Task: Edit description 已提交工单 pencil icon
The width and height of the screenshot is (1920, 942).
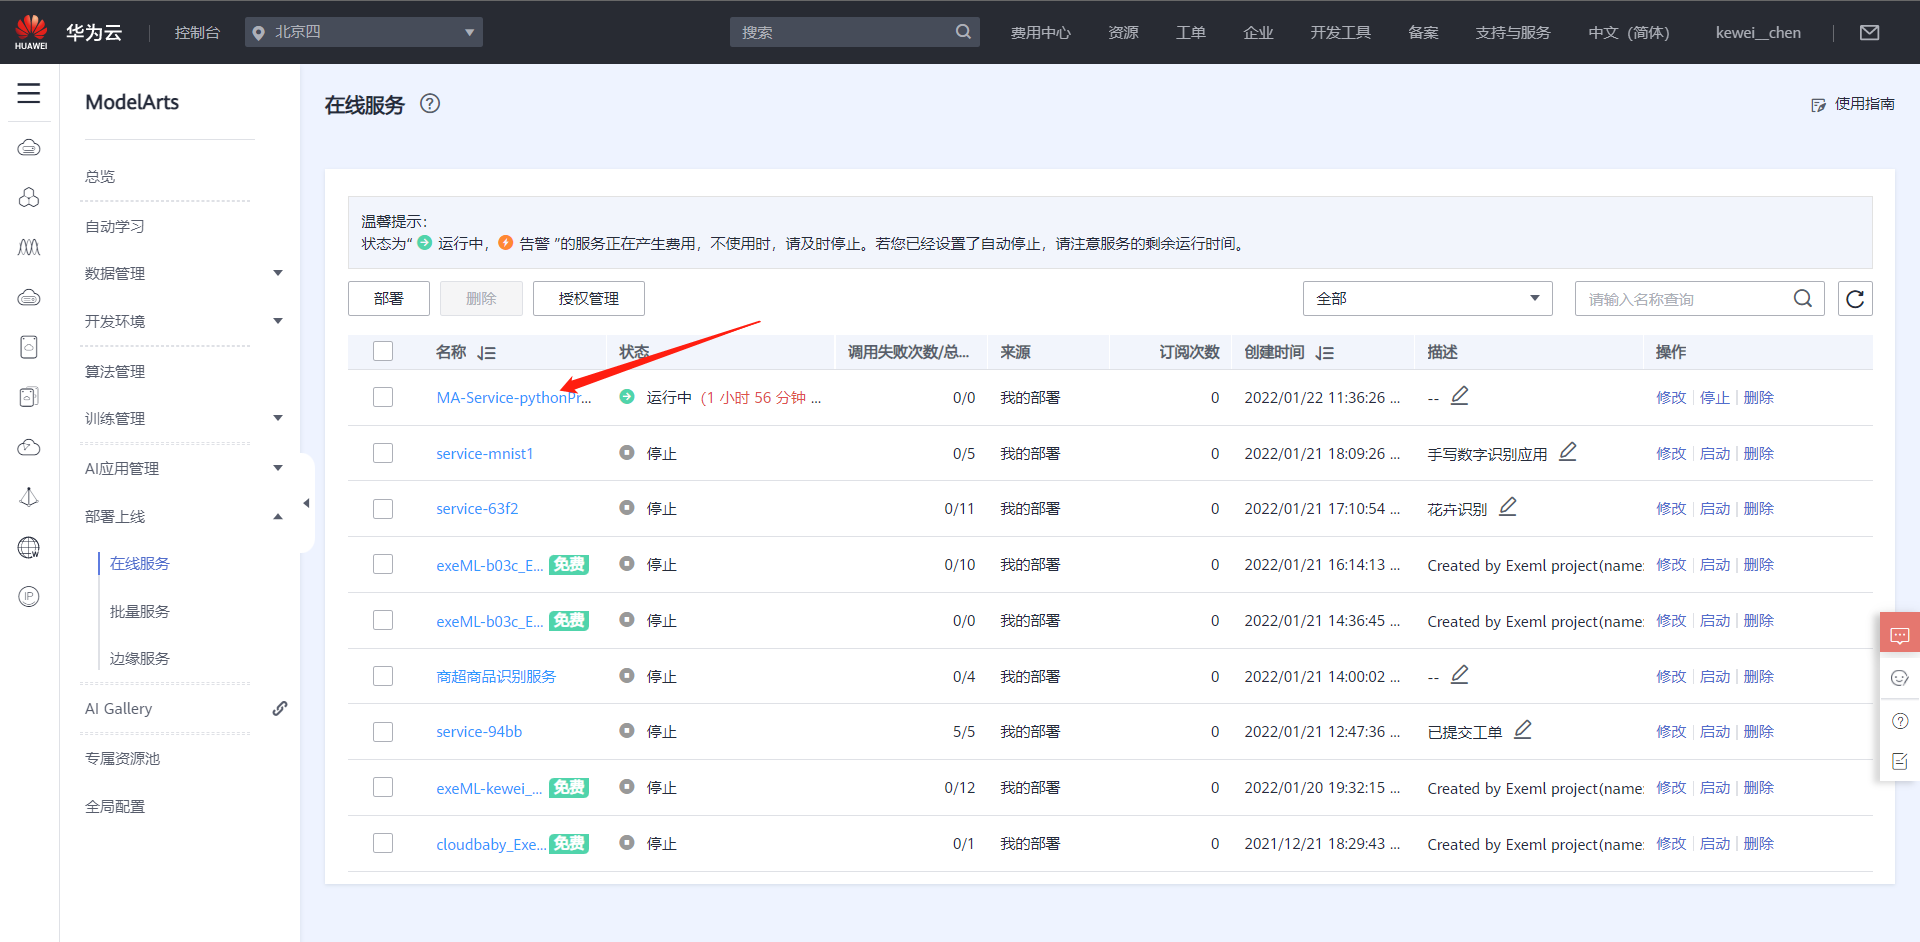Action: [1522, 730]
